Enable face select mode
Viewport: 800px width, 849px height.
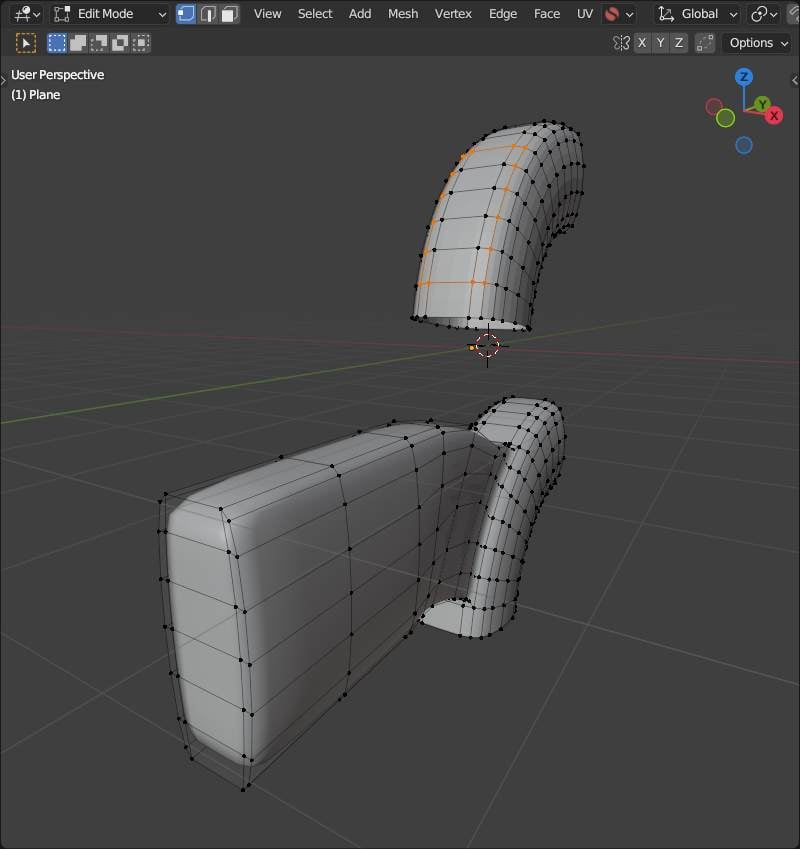pos(230,14)
